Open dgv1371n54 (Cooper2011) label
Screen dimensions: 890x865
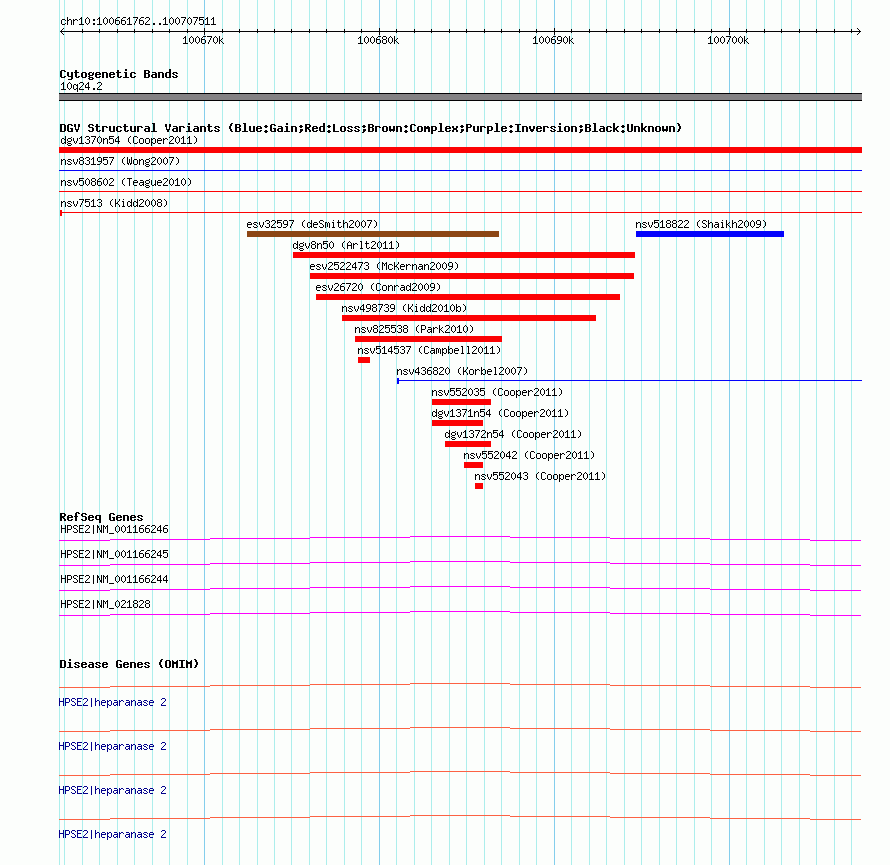500,413
